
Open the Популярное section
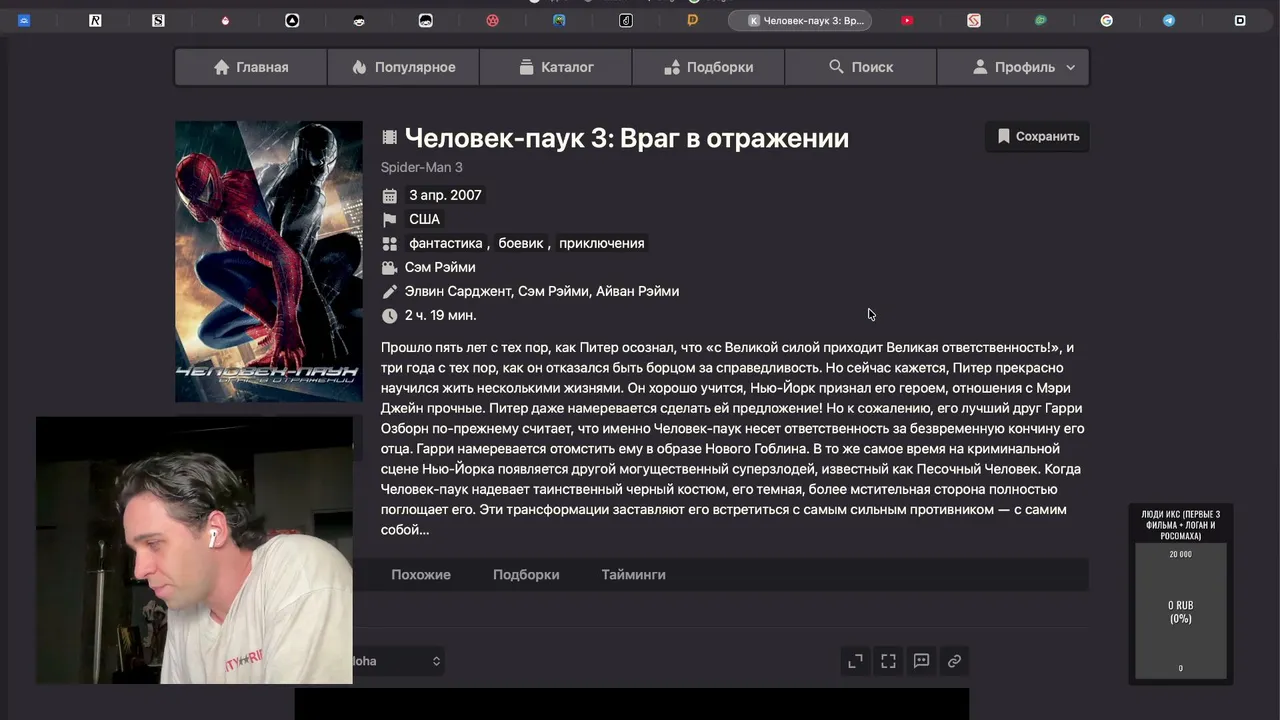(x=403, y=67)
